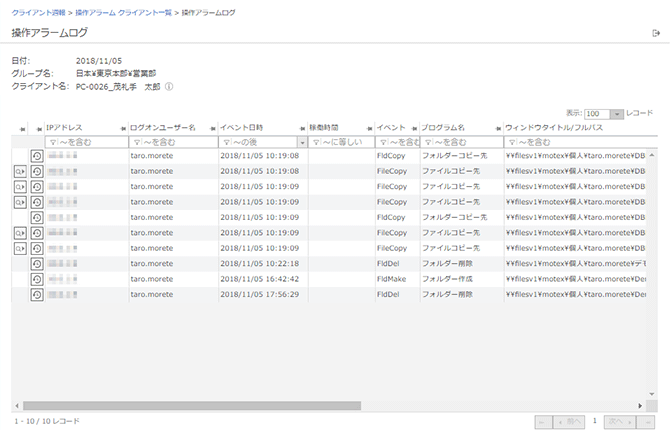Click the filter funnel in the イベント column
Screen dimensions: 670x431
click(382, 143)
